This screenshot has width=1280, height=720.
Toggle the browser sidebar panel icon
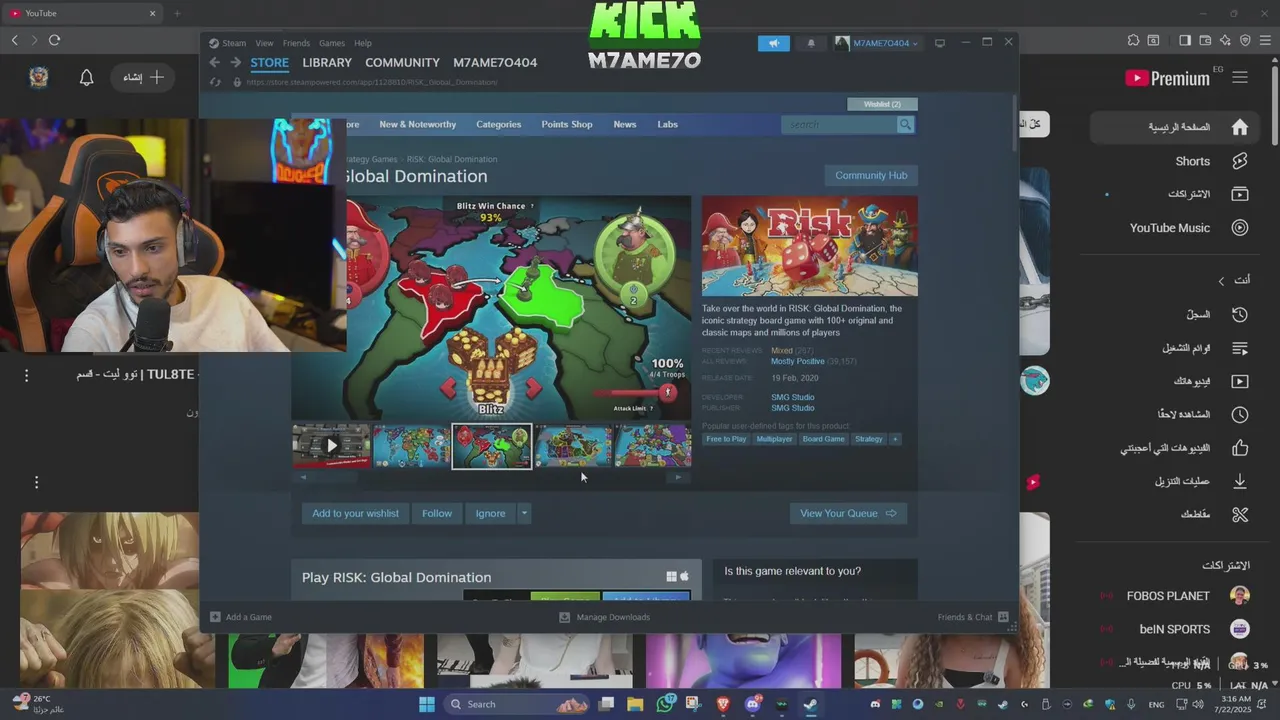[x=1185, y=40]
